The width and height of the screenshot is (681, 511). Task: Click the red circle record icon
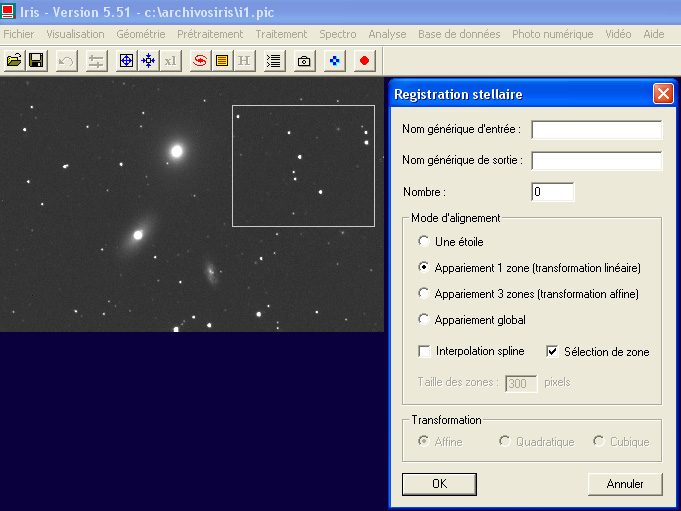tap(364, 61)
